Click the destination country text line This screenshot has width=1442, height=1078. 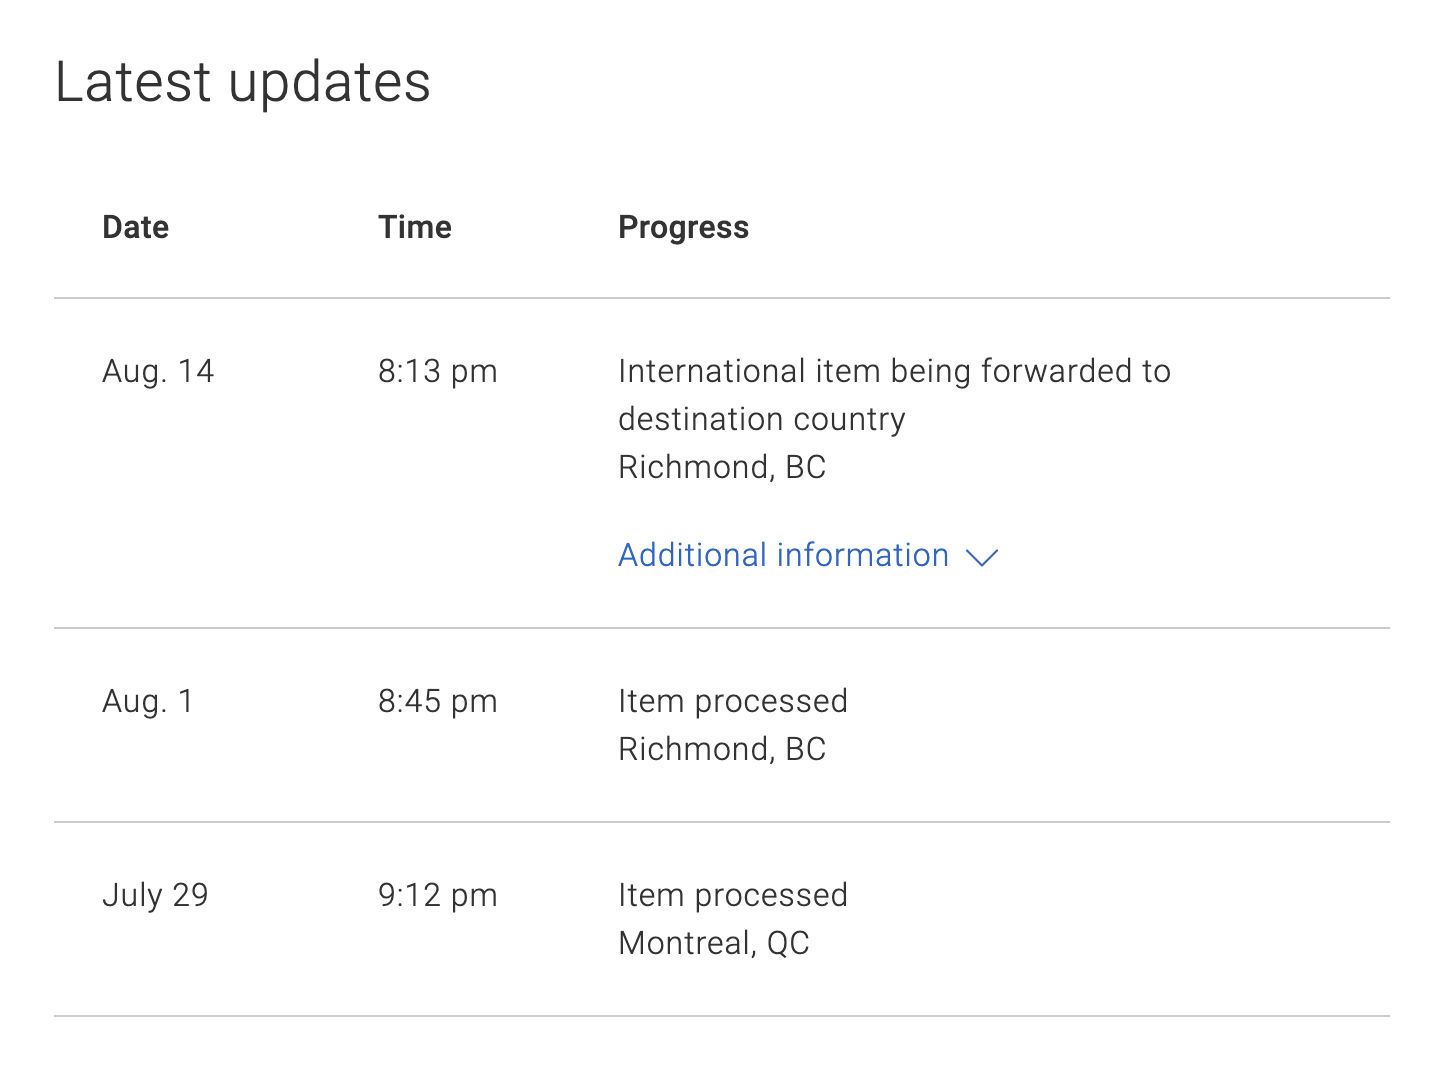click(761, 419)
